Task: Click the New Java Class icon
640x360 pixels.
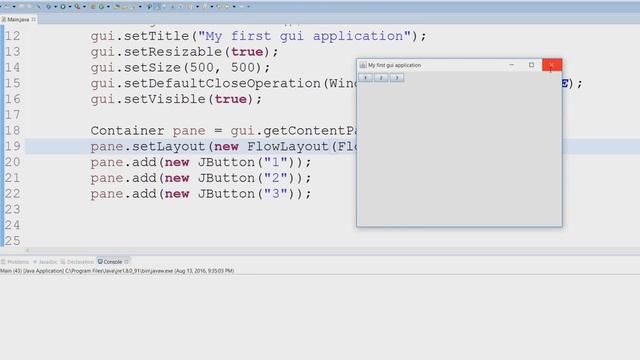Action: pyautogui.click(x=101, y=7)
